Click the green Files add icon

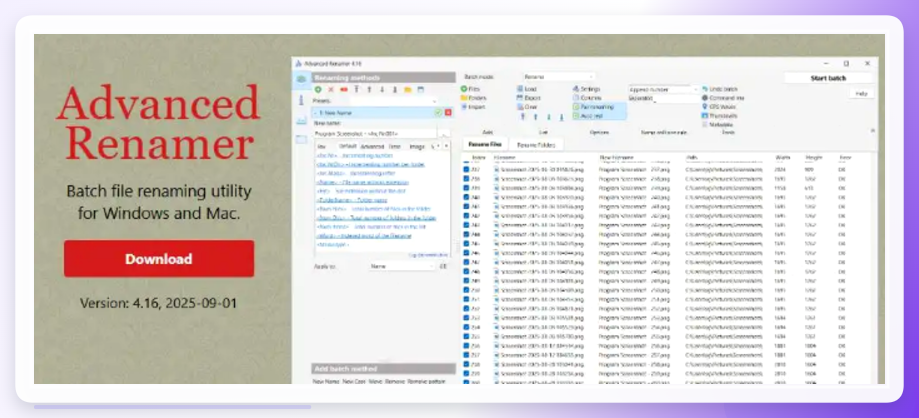pos(464,89)
